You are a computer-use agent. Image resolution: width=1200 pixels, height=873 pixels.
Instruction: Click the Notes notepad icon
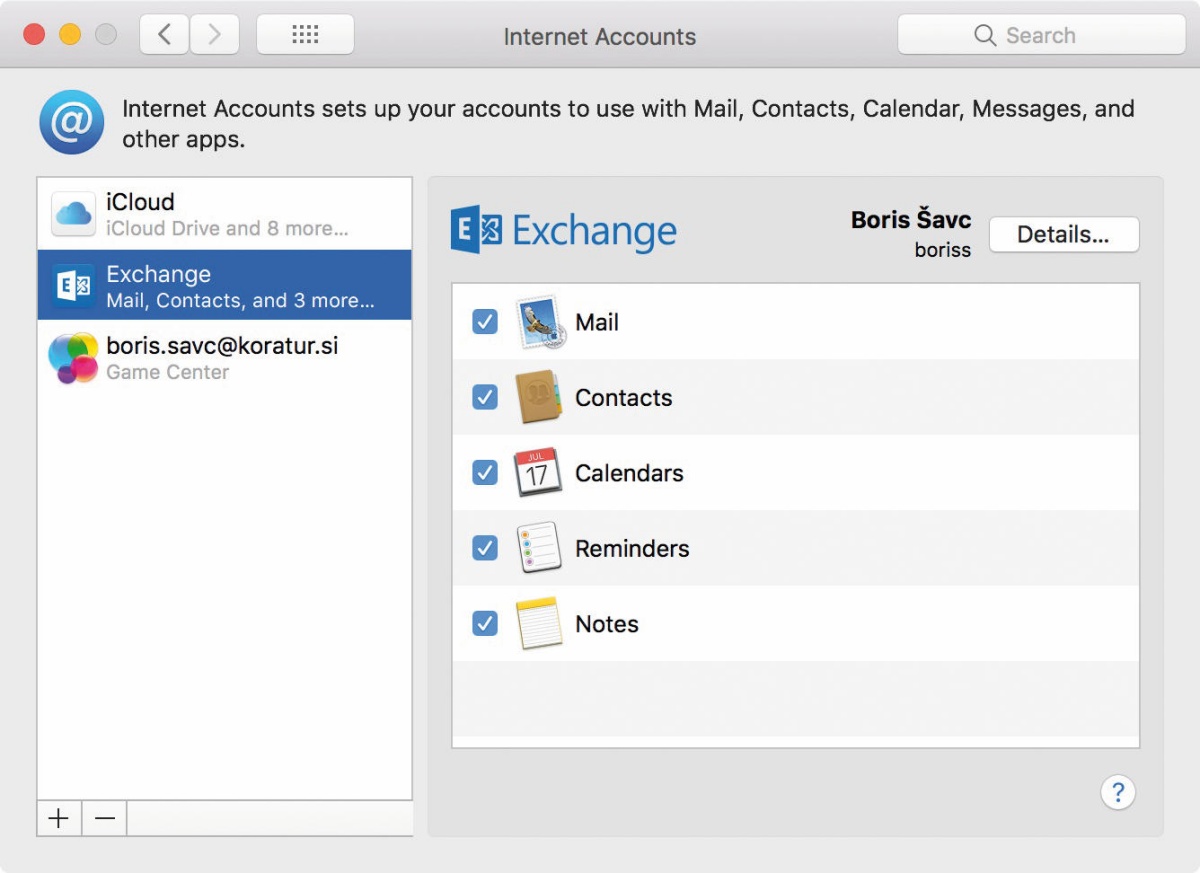pyautogui.click(x=539, y=624)
